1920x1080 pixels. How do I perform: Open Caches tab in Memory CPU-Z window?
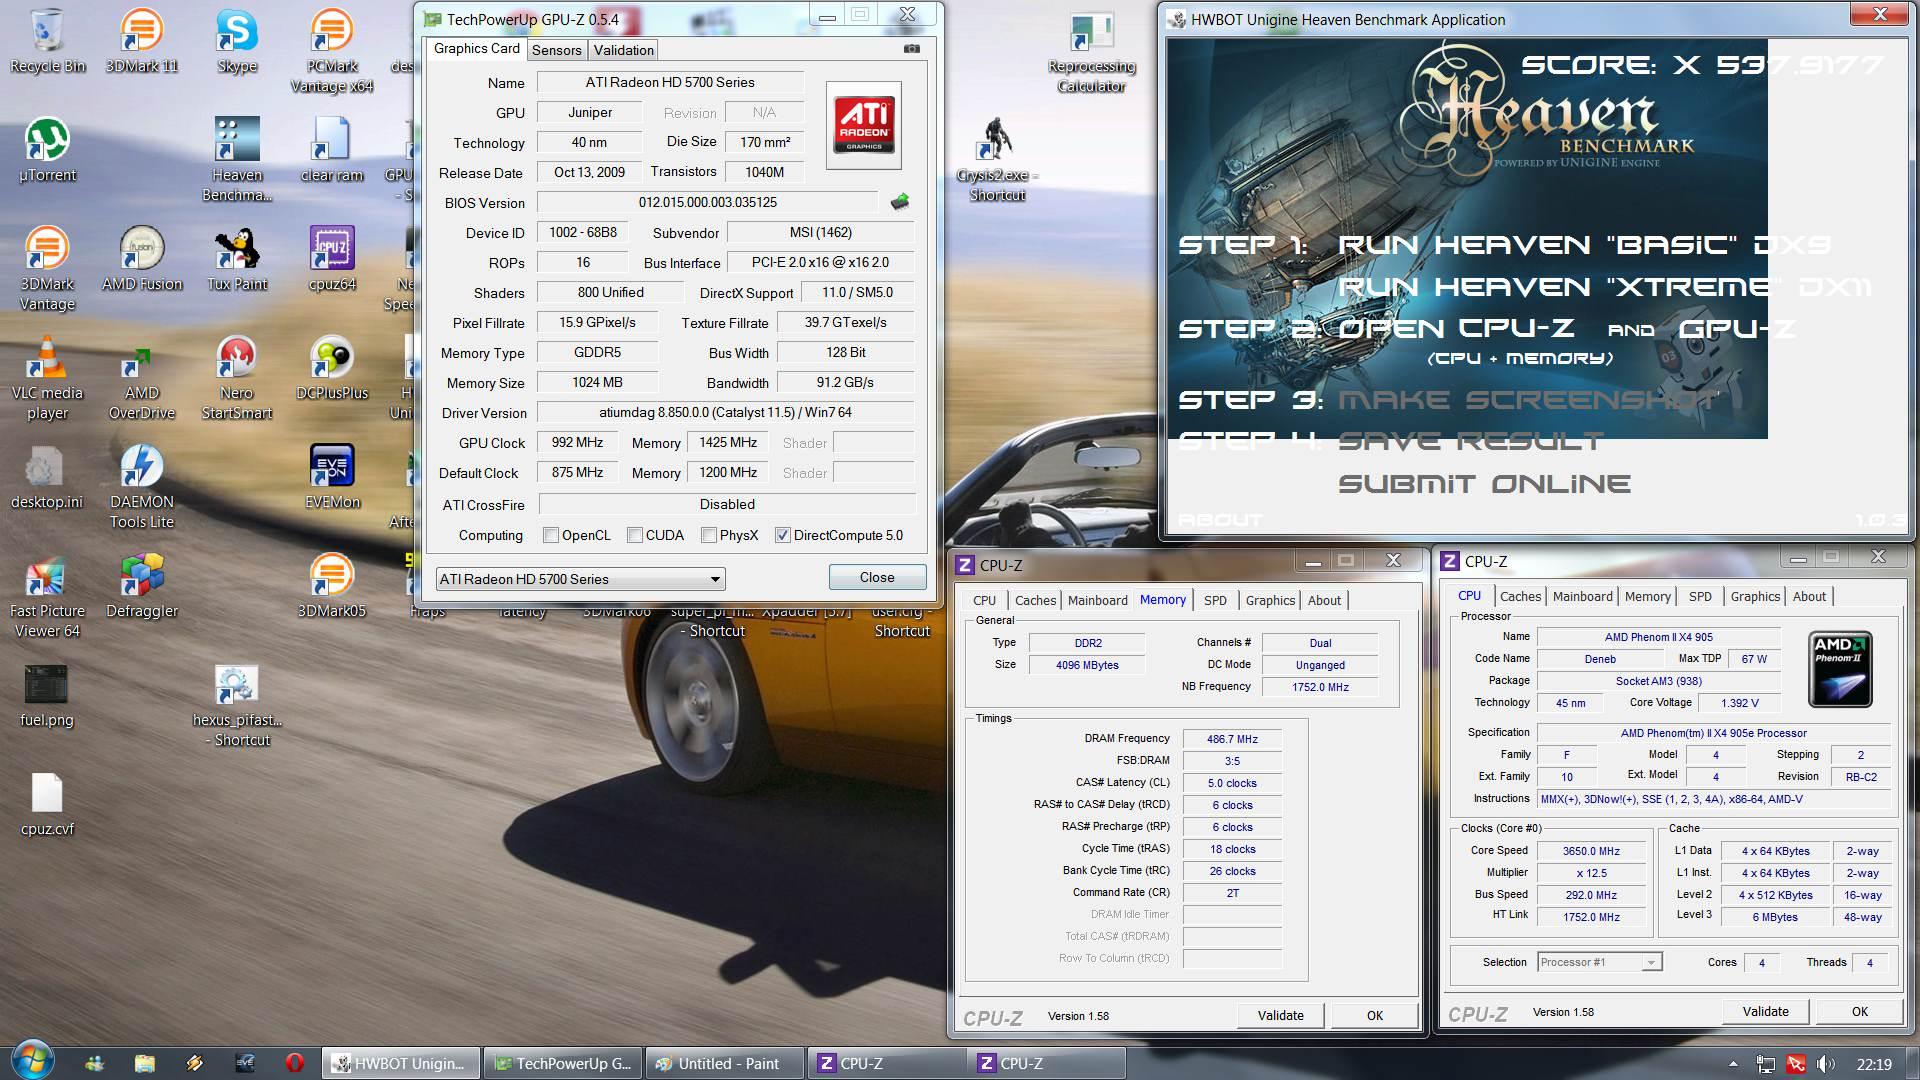point(1035,600)
